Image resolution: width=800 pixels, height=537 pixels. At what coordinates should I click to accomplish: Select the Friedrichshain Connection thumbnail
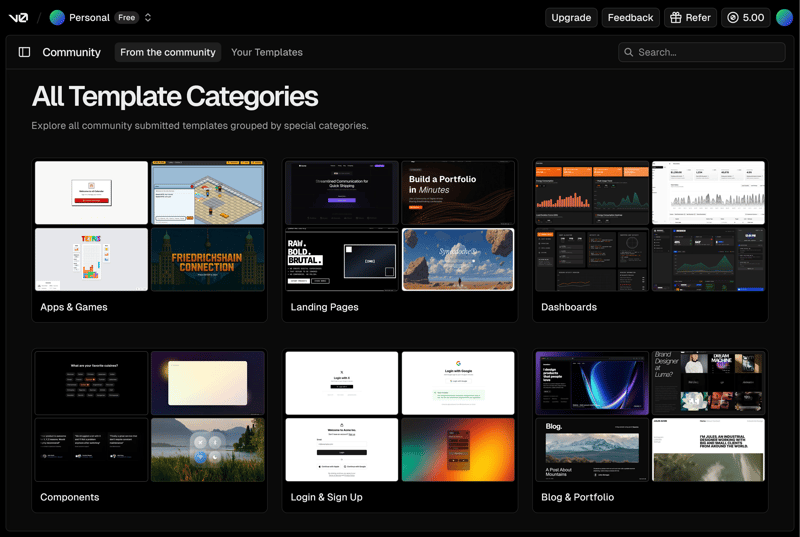point(208,259)
